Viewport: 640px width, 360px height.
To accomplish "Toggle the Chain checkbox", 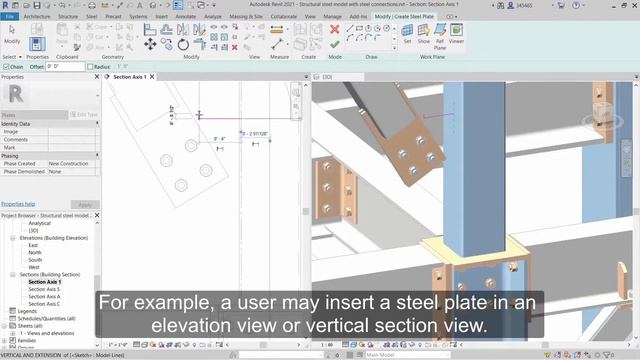I will pyautogui.click(x=6, y=67).
